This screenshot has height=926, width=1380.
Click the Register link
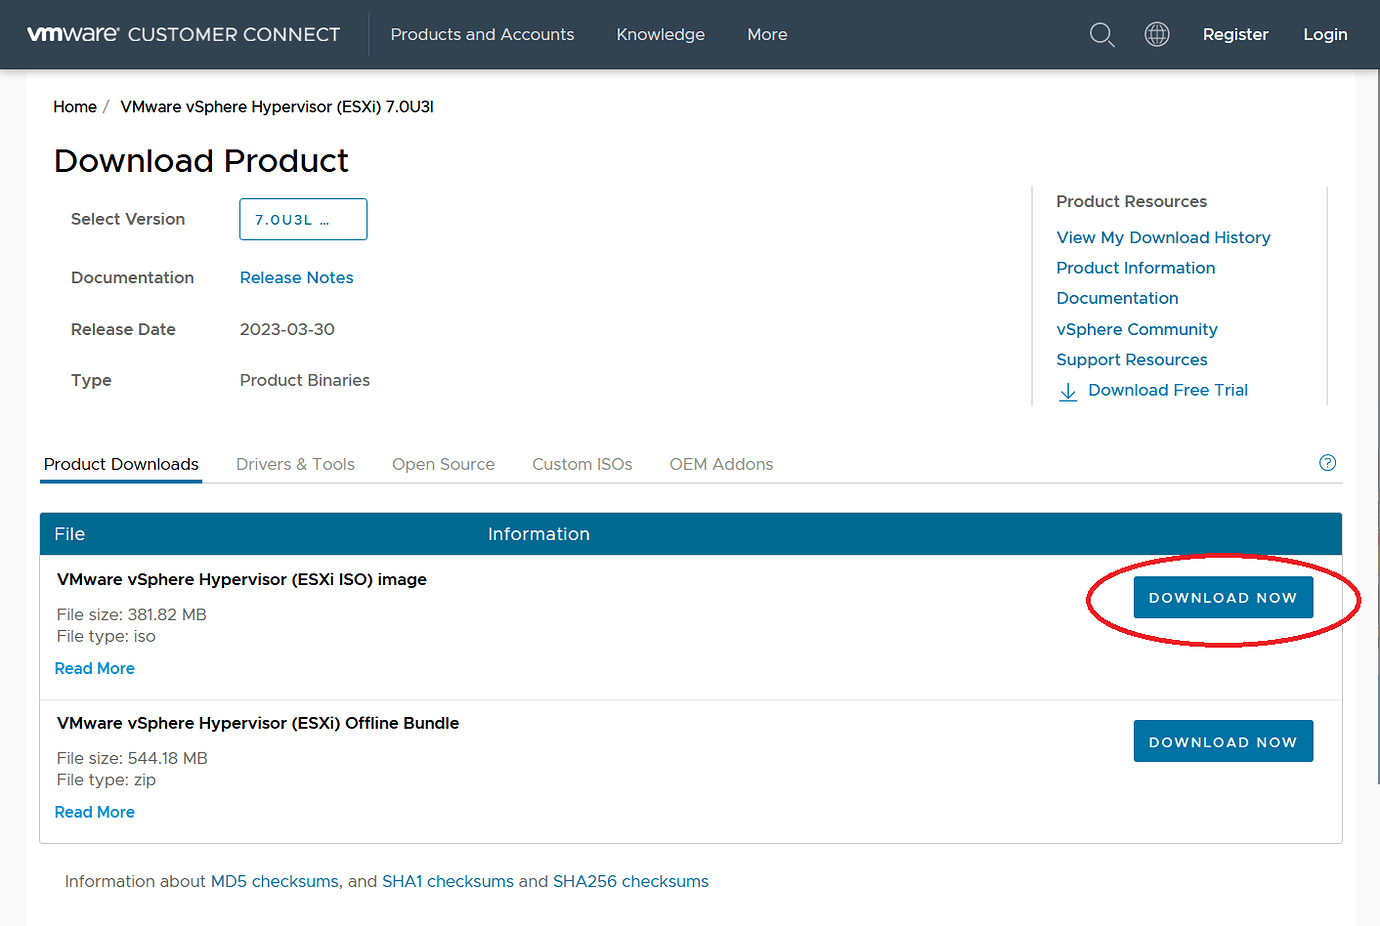(1235, 34)
